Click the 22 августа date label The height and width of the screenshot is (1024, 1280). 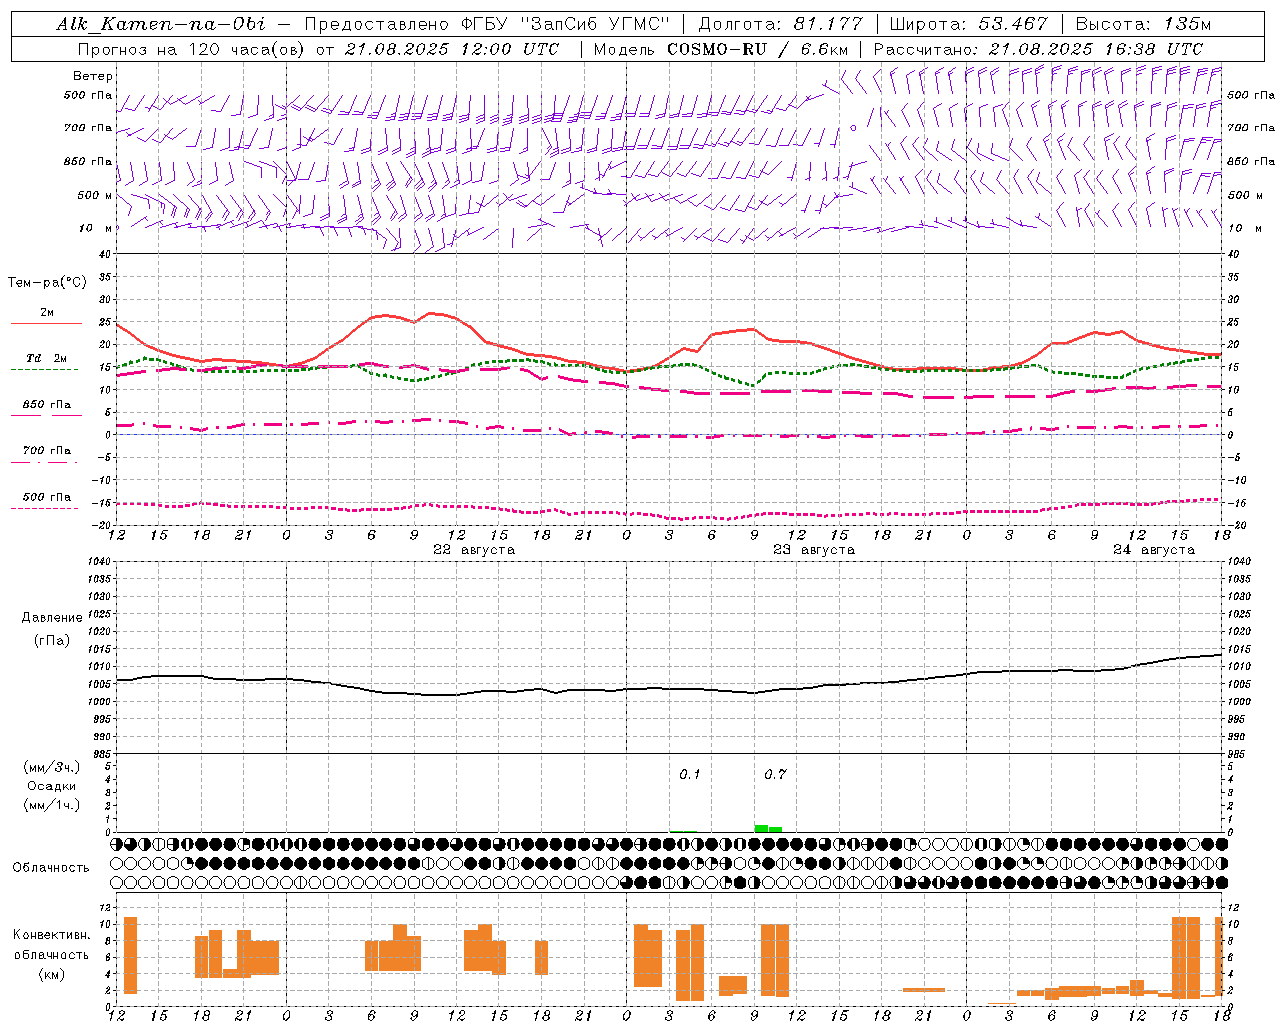[x=474, y=550]
